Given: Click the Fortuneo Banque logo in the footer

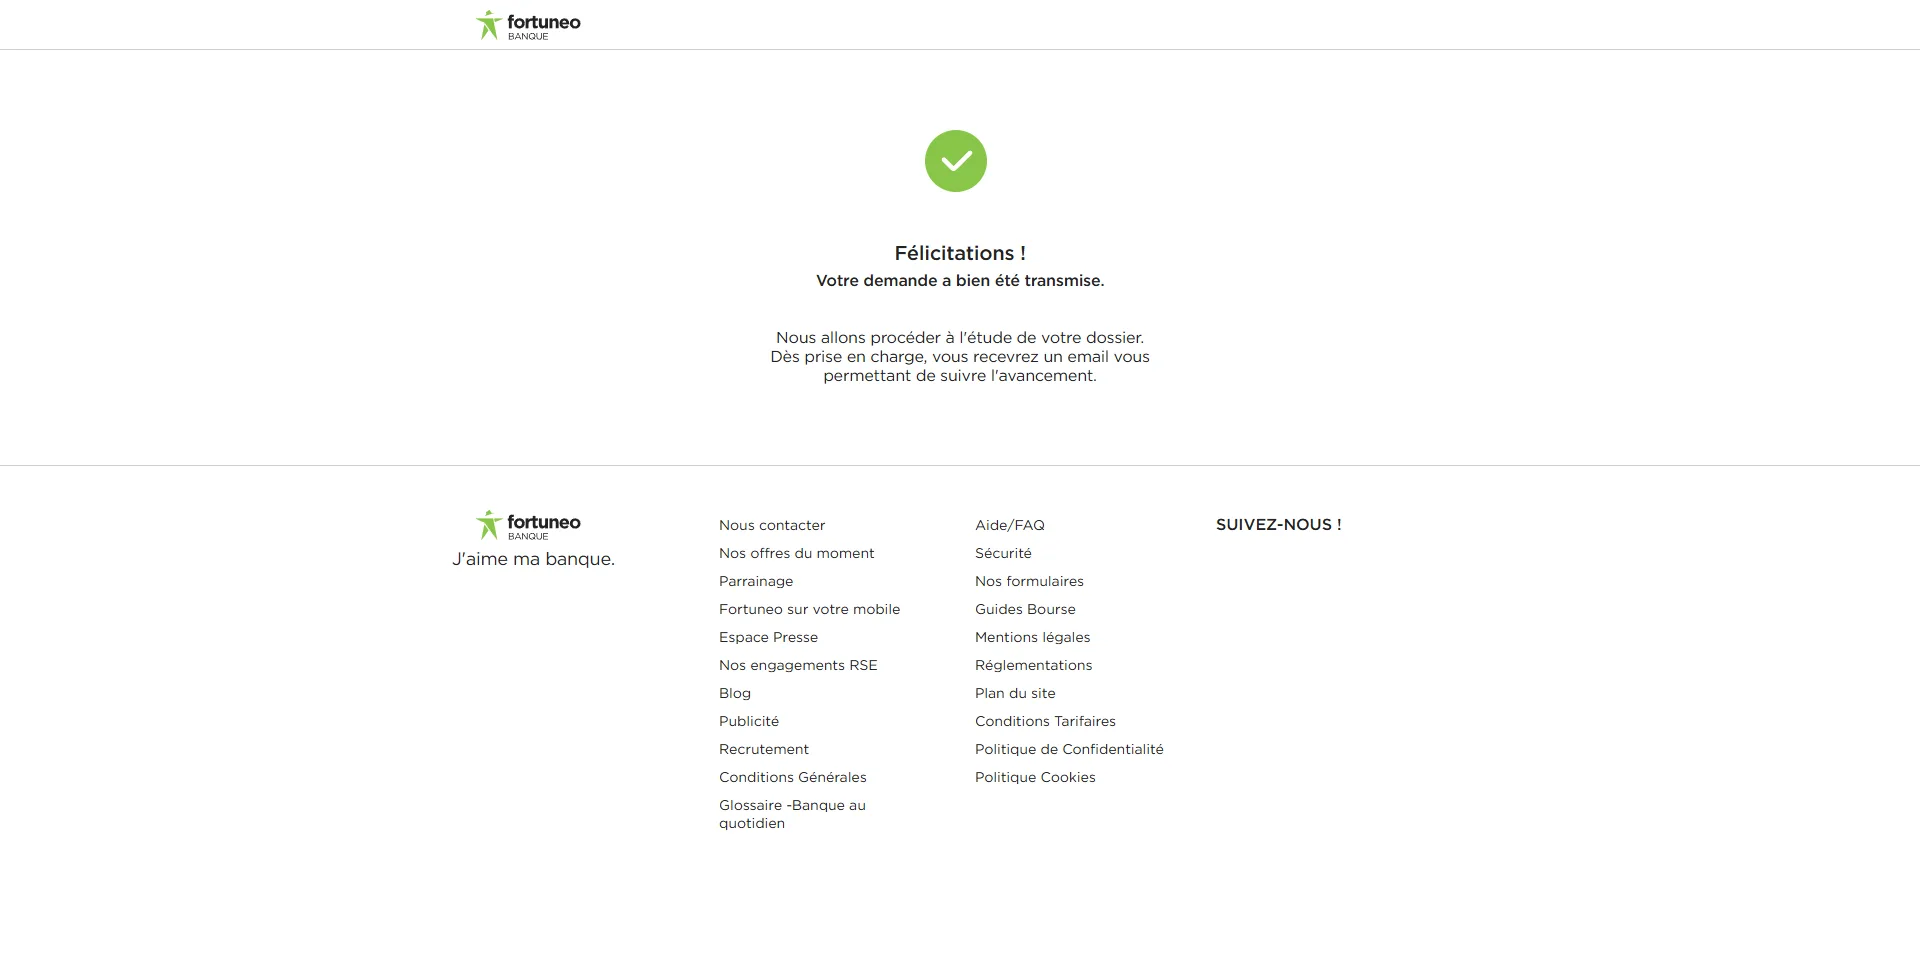Looking at the screenshot, I should tap(528, 525).
